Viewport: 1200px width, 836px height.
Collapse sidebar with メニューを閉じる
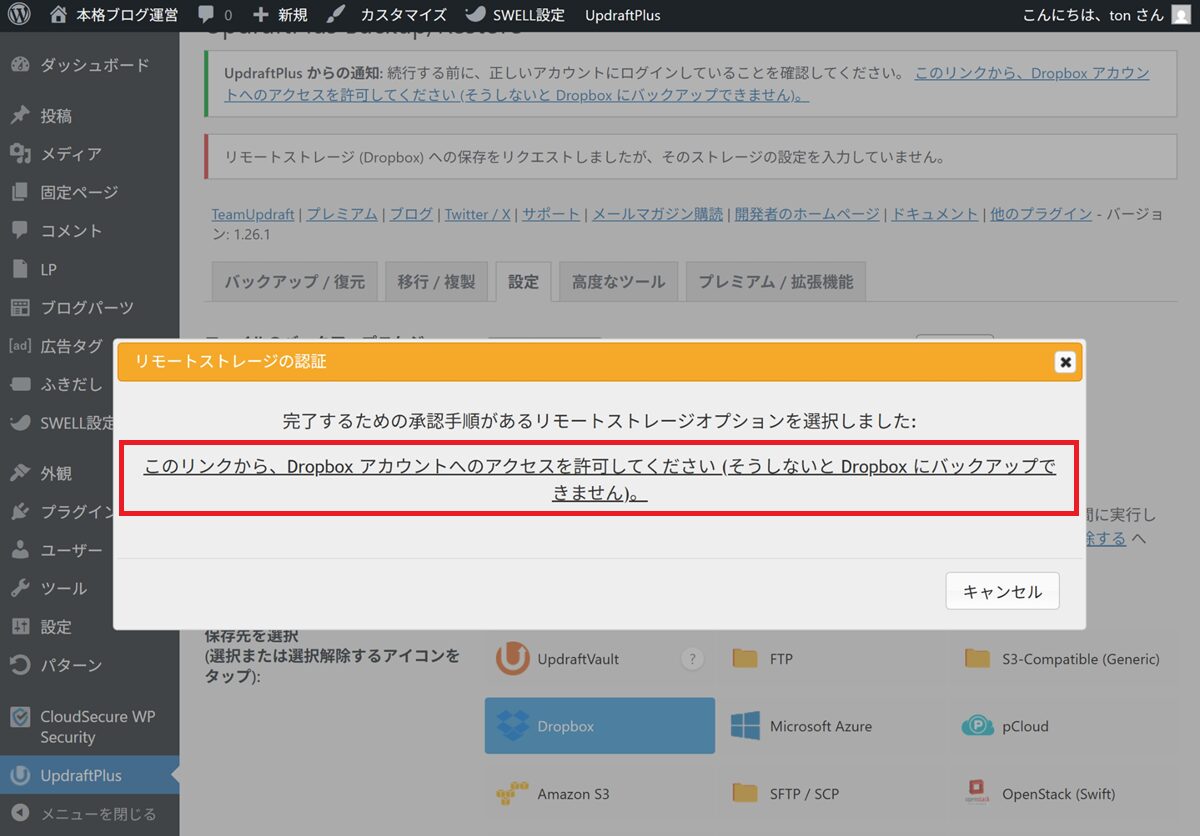pyautogui.click(x=97, y=814)
